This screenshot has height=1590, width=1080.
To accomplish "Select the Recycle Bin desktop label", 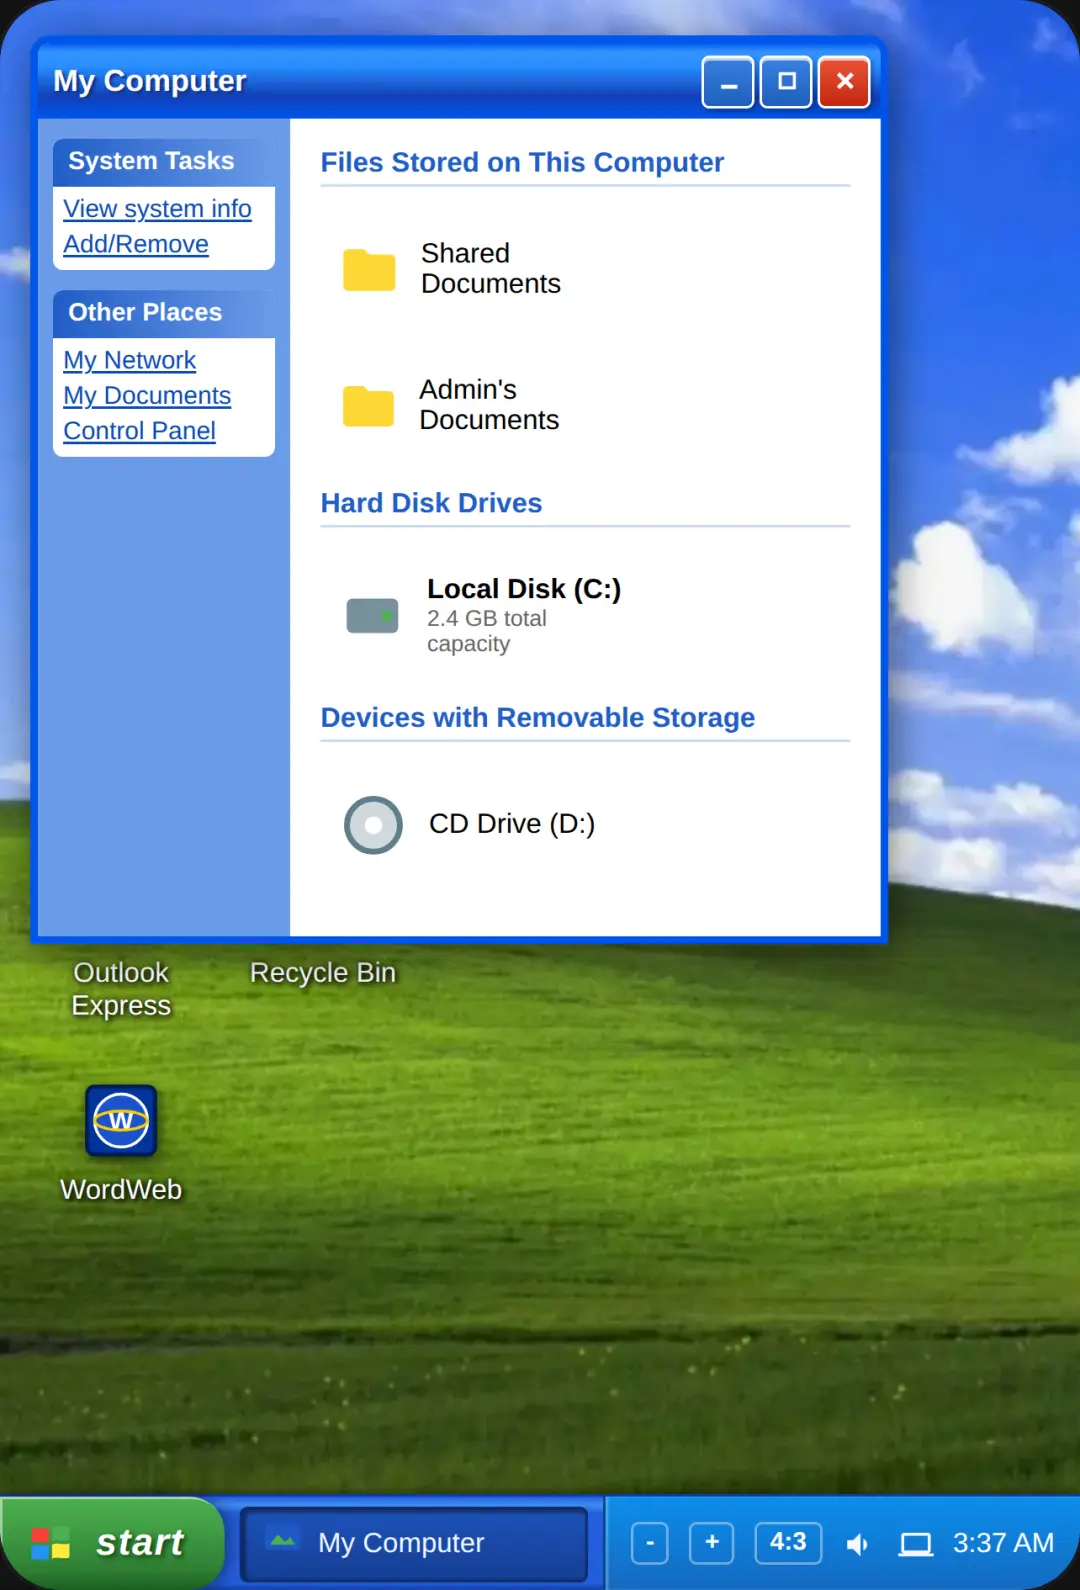I will click(323, 973).
